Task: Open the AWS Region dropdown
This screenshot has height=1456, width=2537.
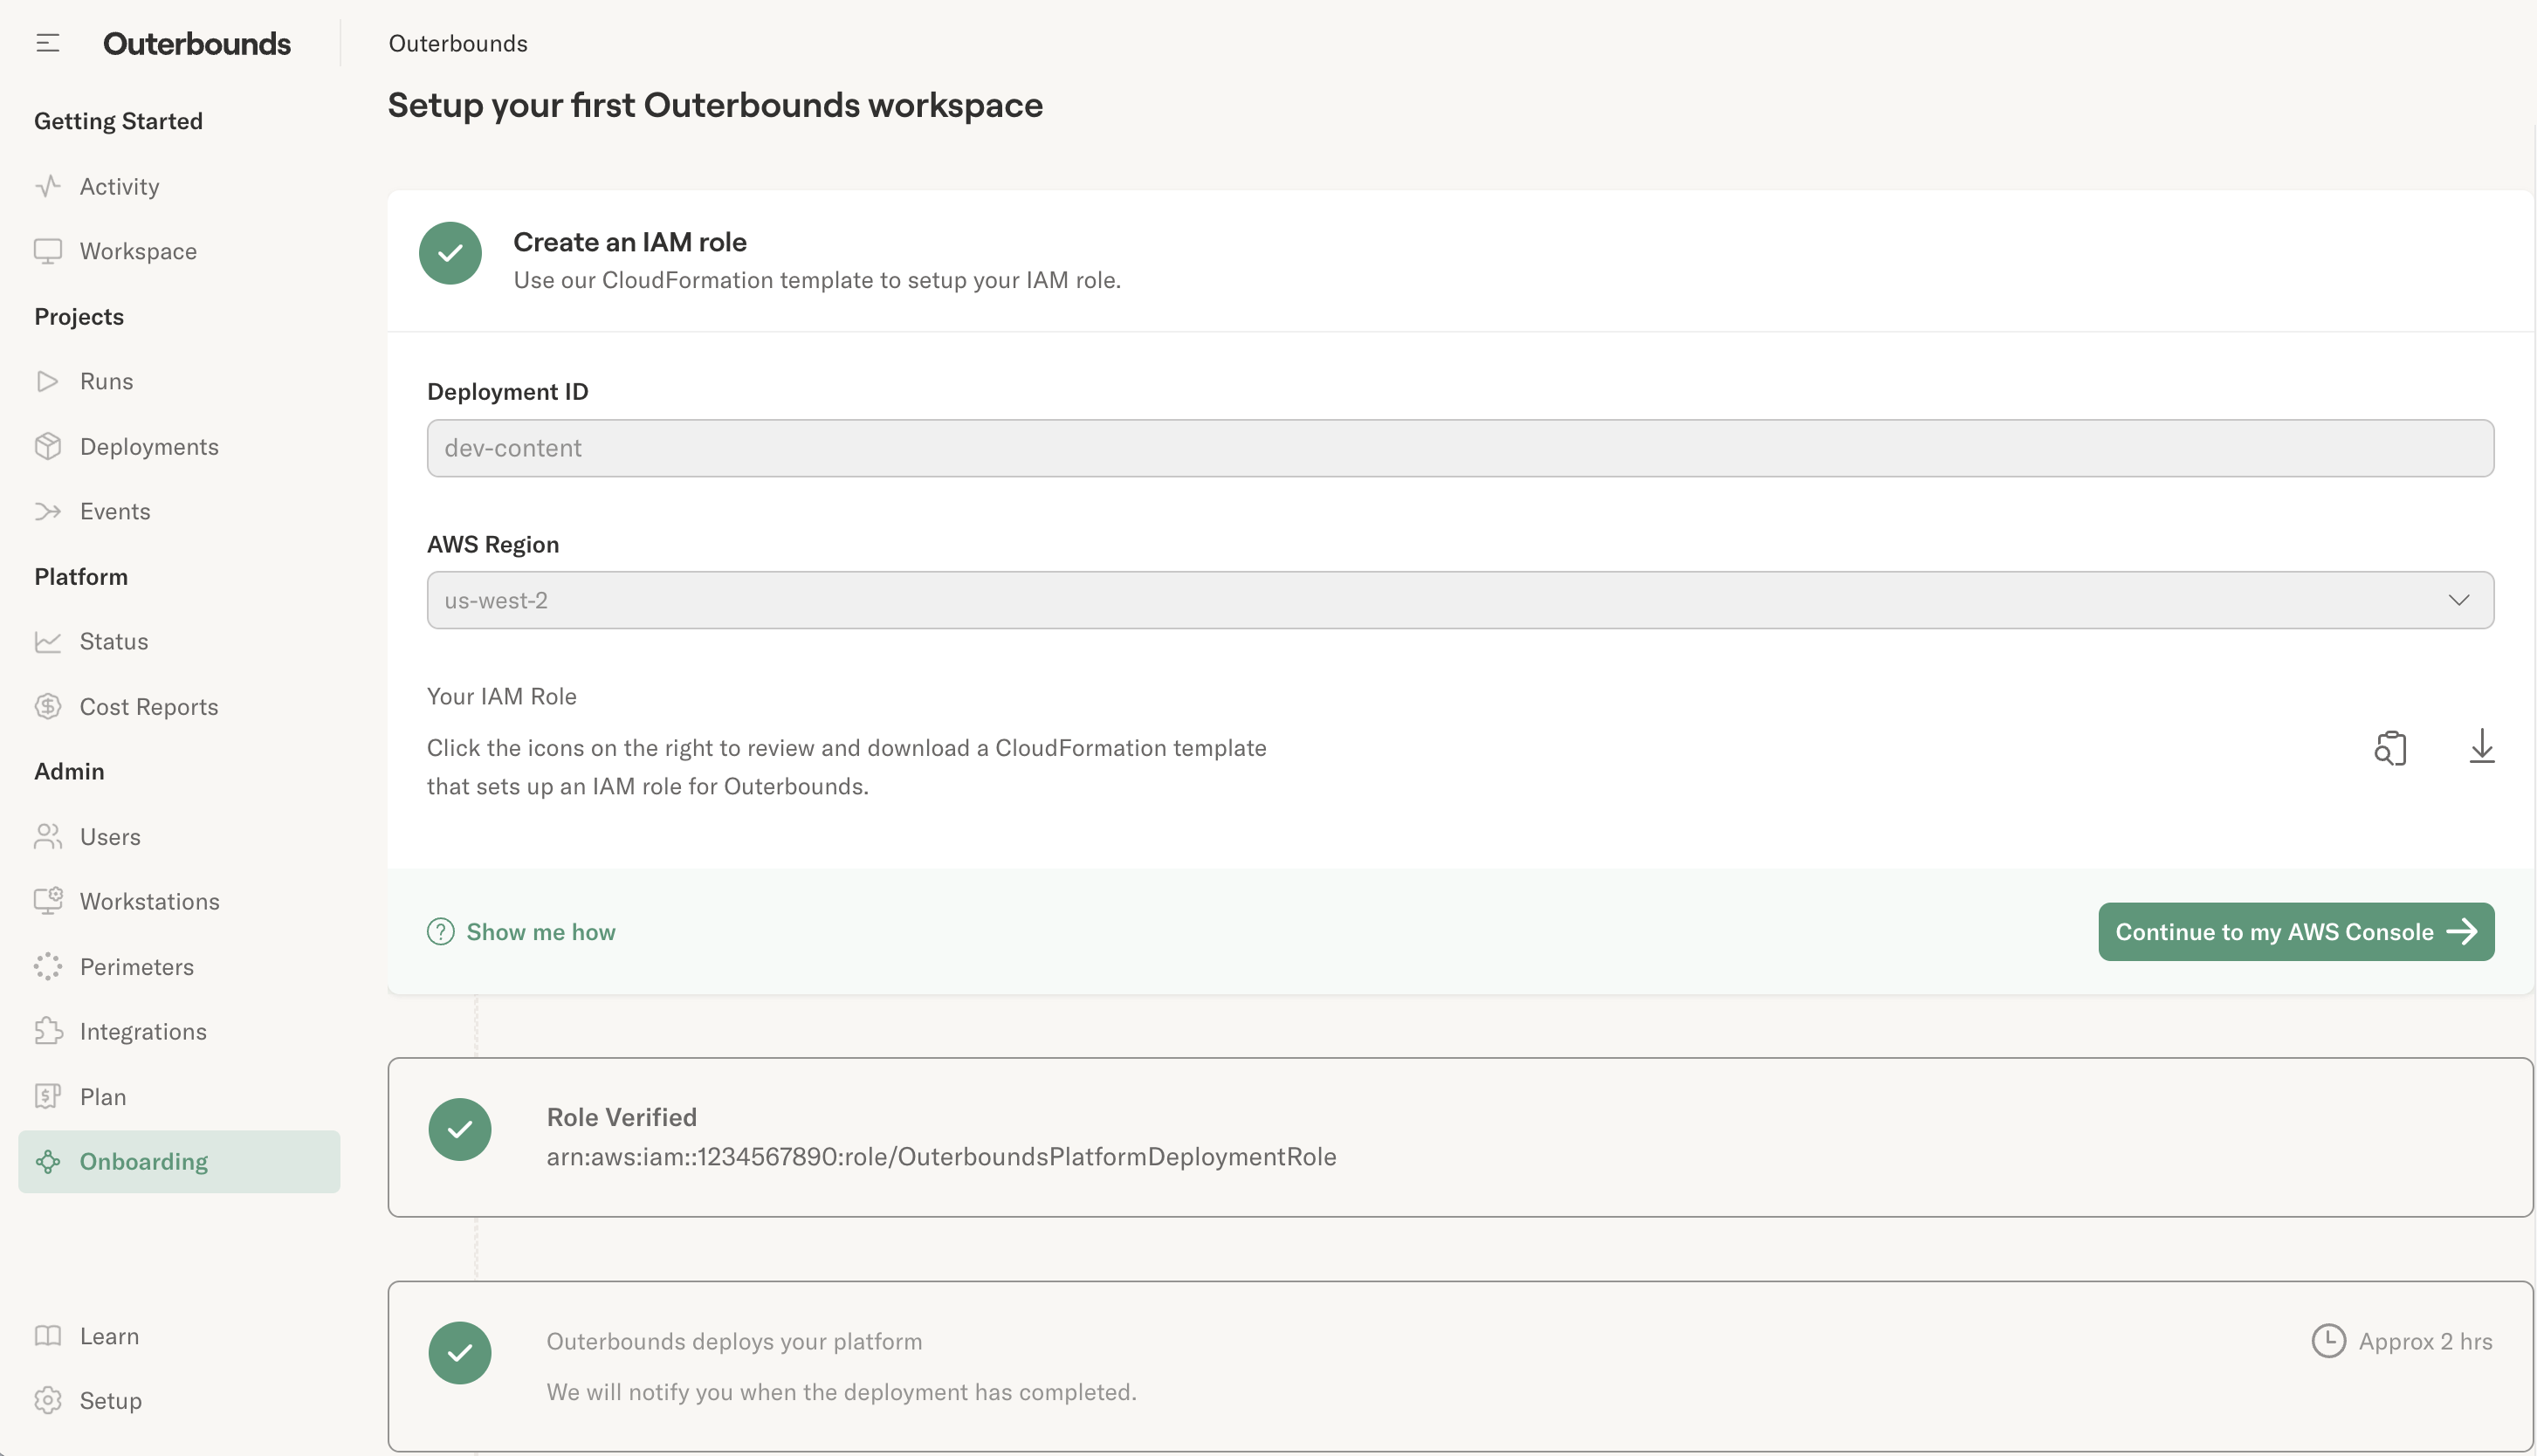Action: click(x=1460, y=600)
